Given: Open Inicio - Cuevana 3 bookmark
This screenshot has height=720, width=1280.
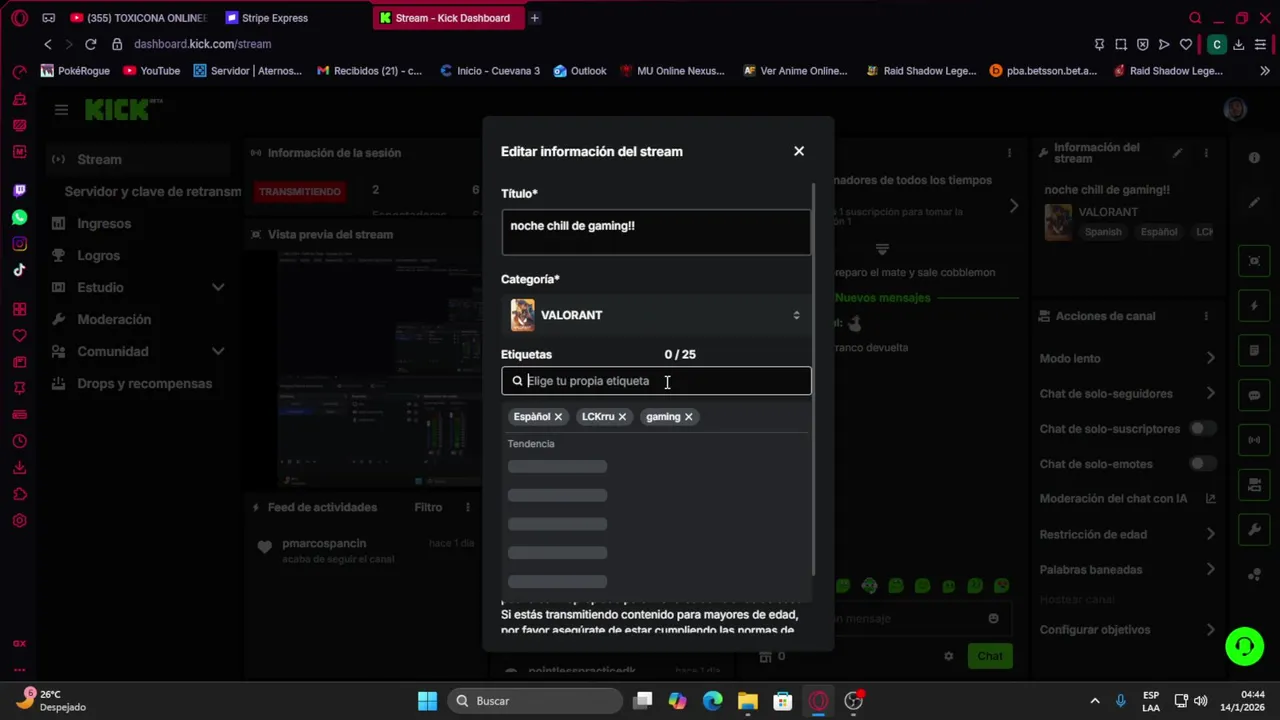Looking at the screenshot, I should click(490, 71).
